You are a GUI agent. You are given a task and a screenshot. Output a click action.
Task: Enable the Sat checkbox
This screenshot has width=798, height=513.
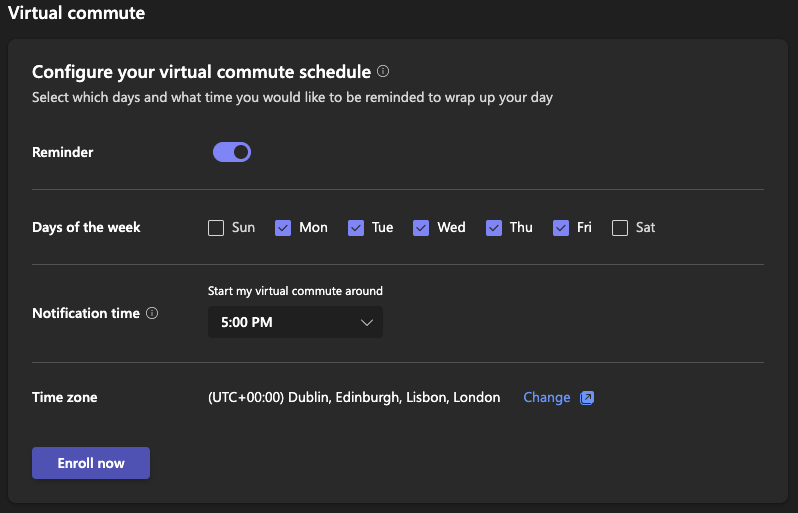pos(620,228)
